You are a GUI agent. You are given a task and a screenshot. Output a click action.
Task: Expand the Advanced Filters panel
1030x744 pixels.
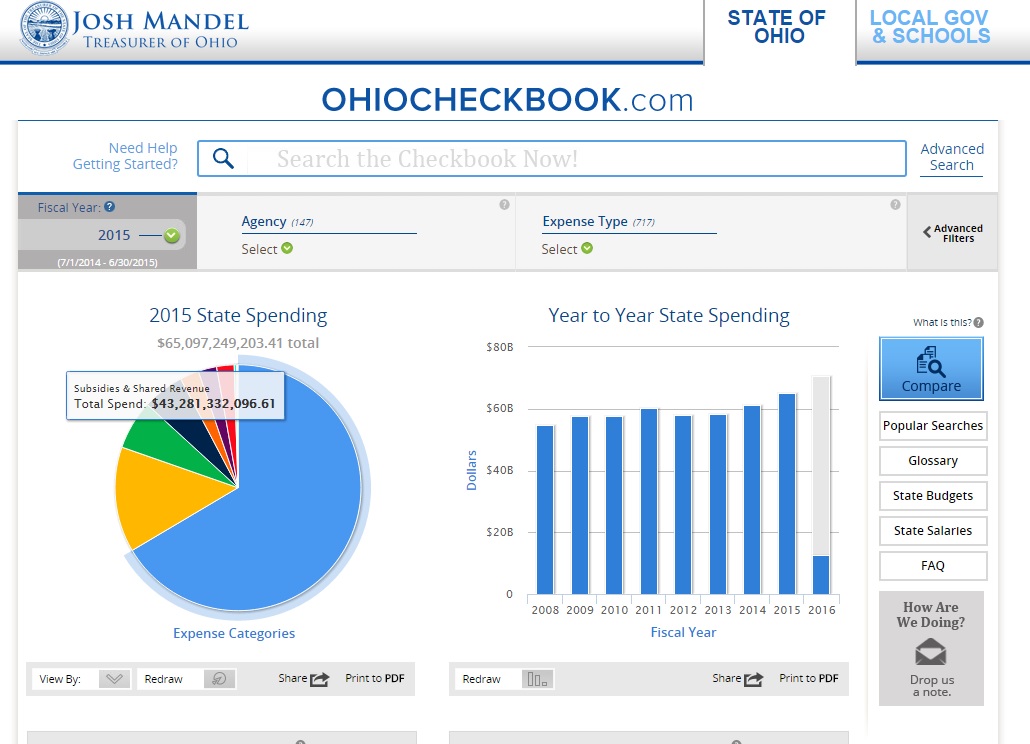(952, 233)
